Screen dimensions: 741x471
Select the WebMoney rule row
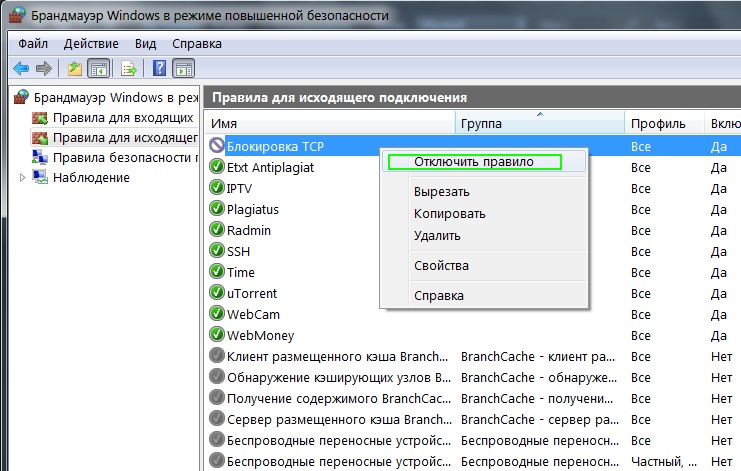pos(261,335)
